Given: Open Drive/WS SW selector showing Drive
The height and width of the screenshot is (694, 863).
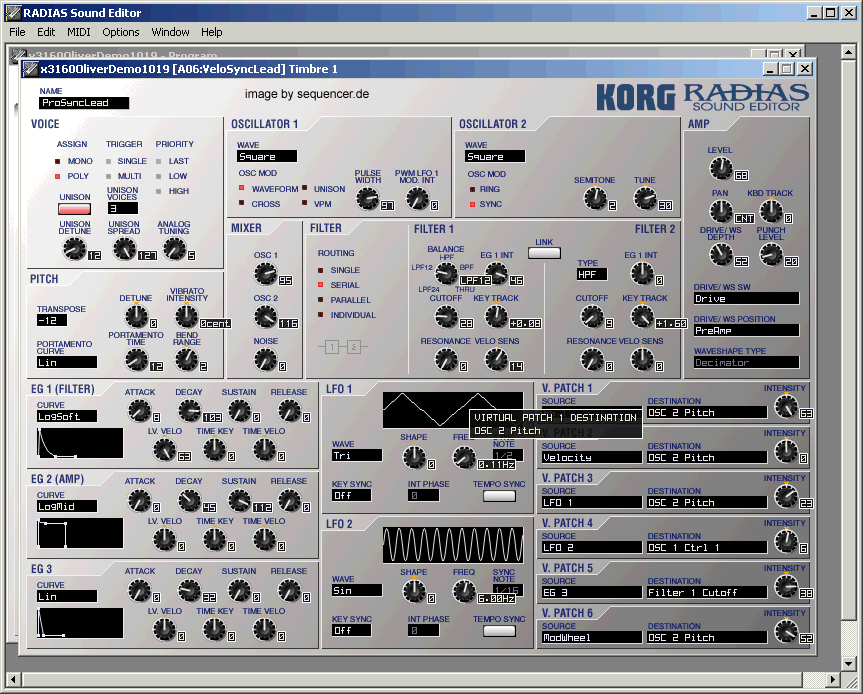Looking at the screenshot, I should tap(746, 298).
